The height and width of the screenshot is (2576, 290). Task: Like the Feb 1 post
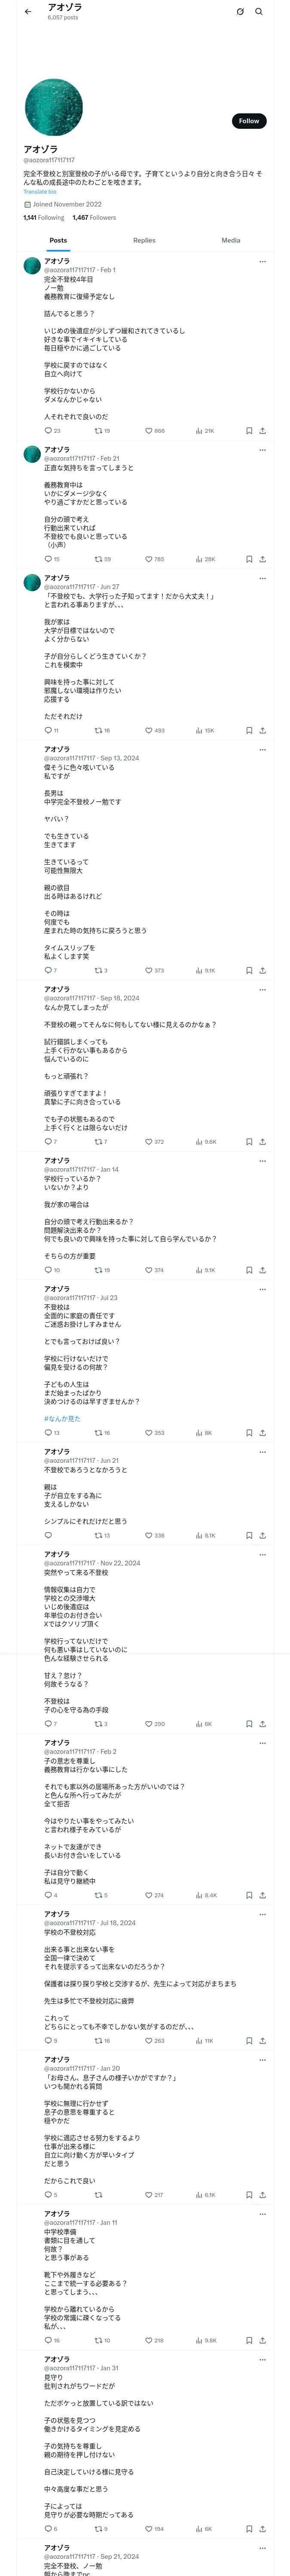coord(149,431)
